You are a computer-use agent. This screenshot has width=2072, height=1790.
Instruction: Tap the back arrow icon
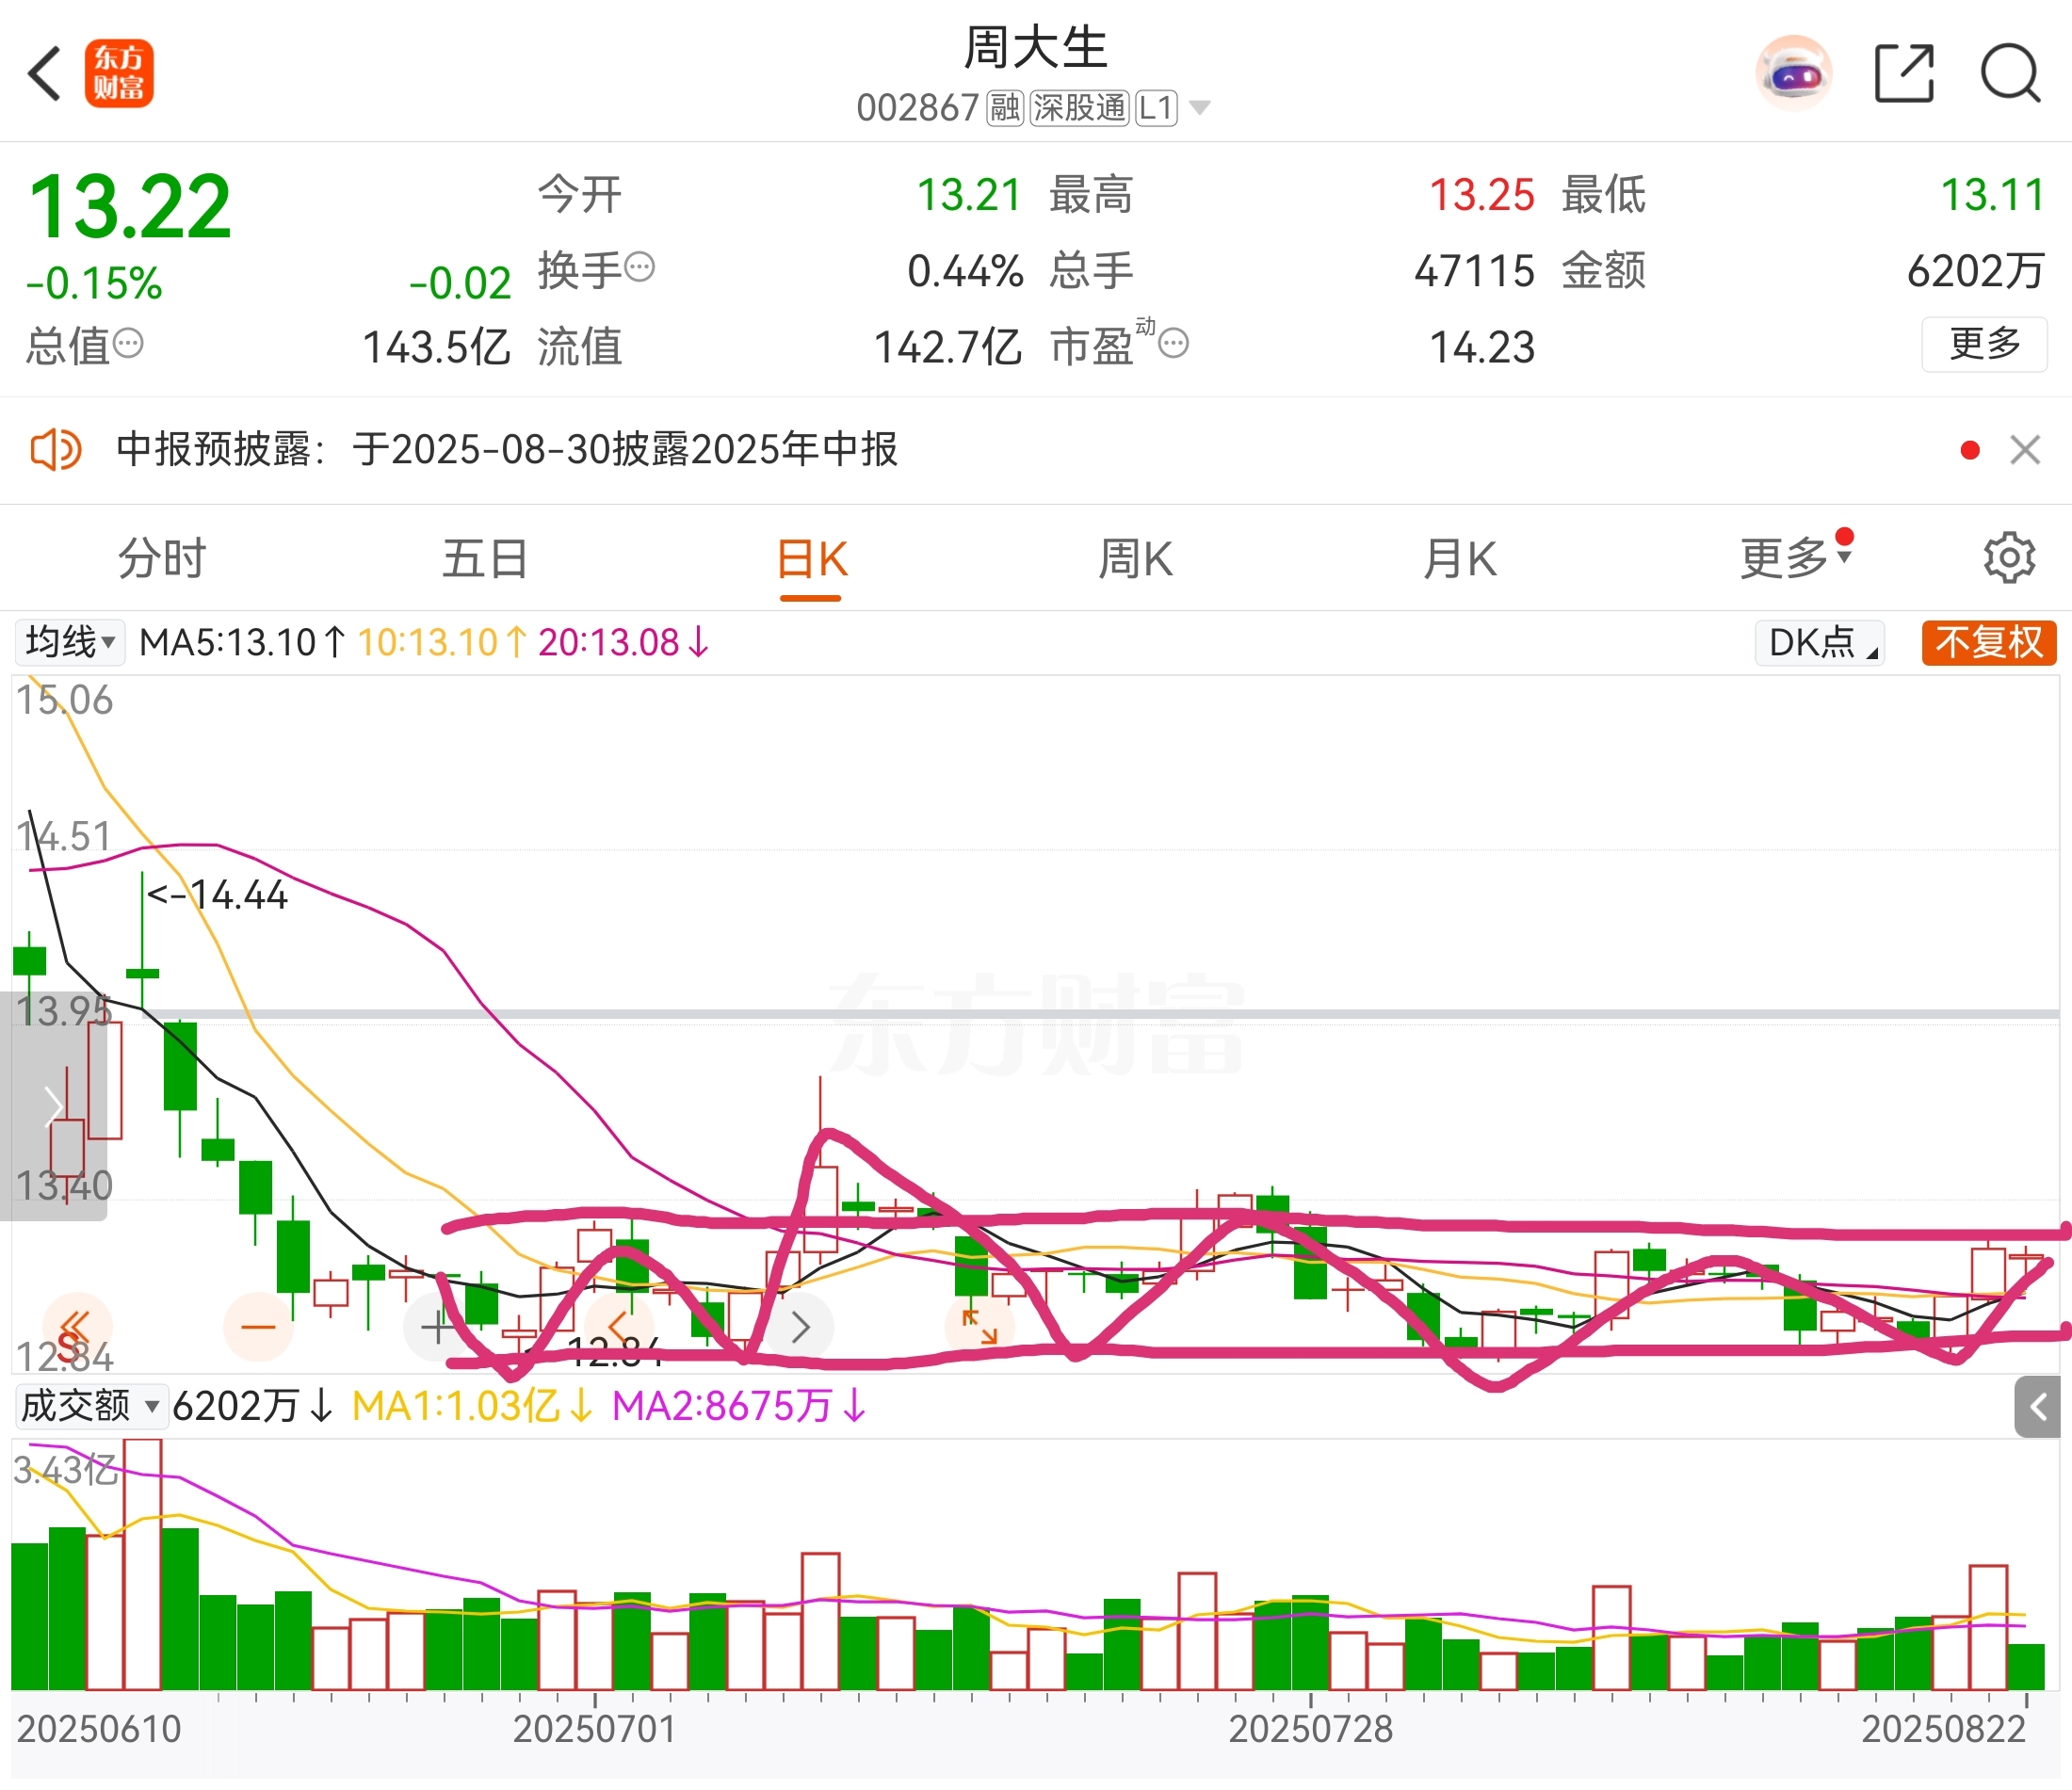coord(46,73)
